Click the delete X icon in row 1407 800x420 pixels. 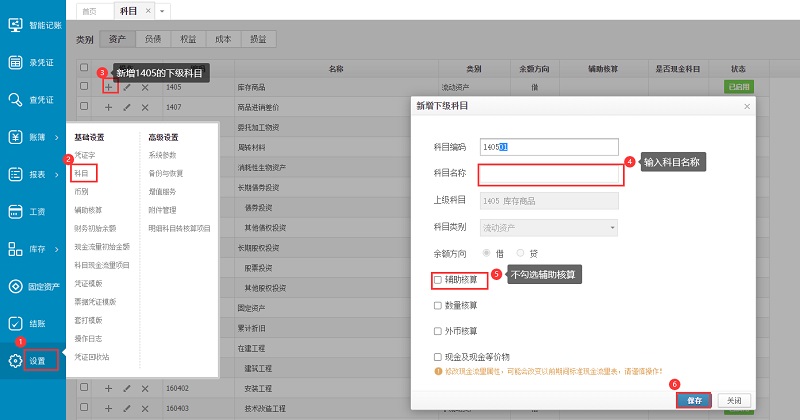coord(145,107)
